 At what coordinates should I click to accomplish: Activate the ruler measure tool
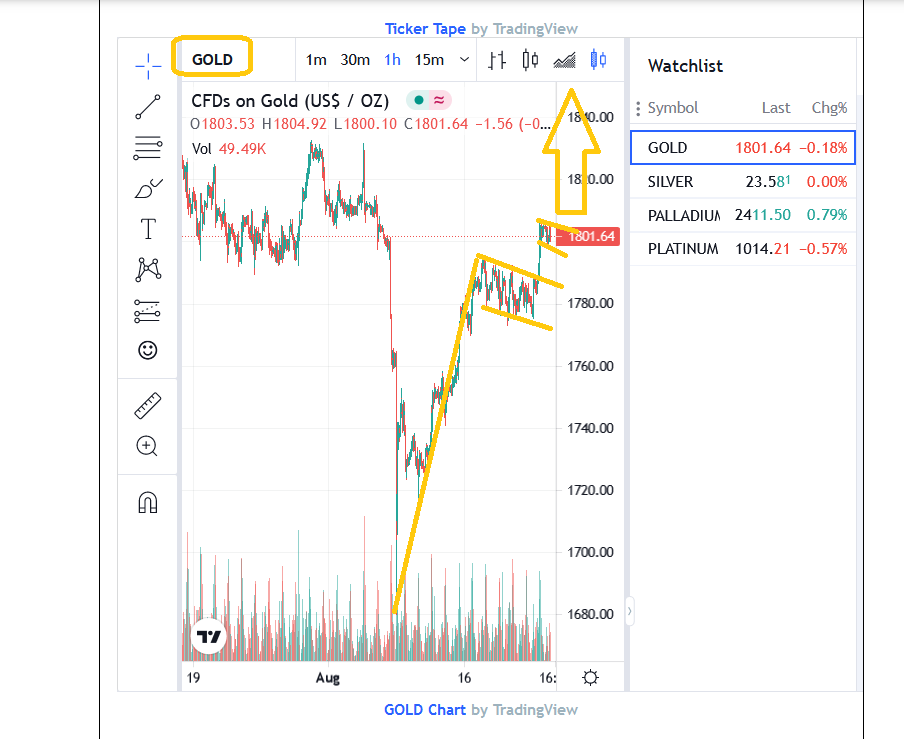tap(148, 406)
